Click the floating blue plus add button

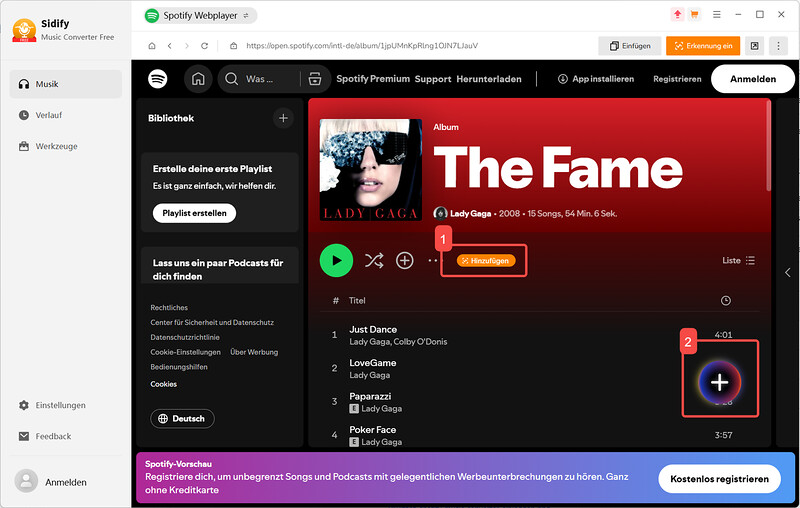(720, 383)
